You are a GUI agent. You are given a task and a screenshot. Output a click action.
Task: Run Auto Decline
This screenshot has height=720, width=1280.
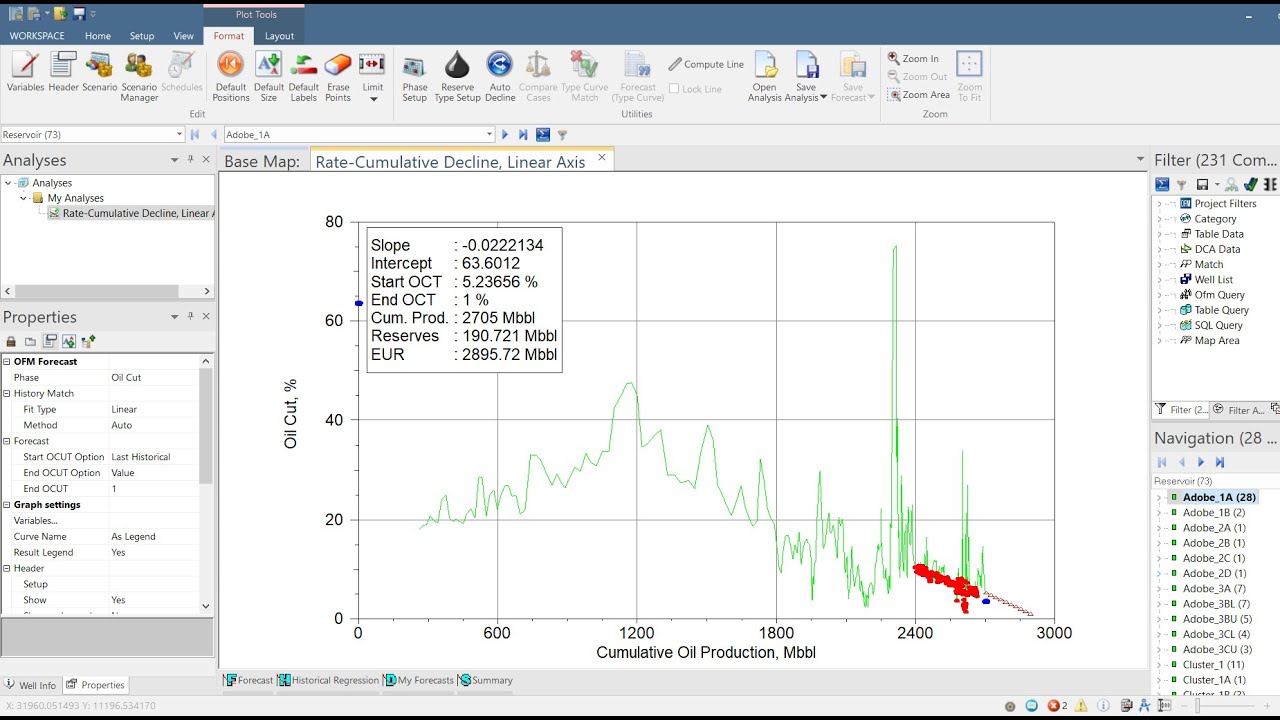coord(499,77)
